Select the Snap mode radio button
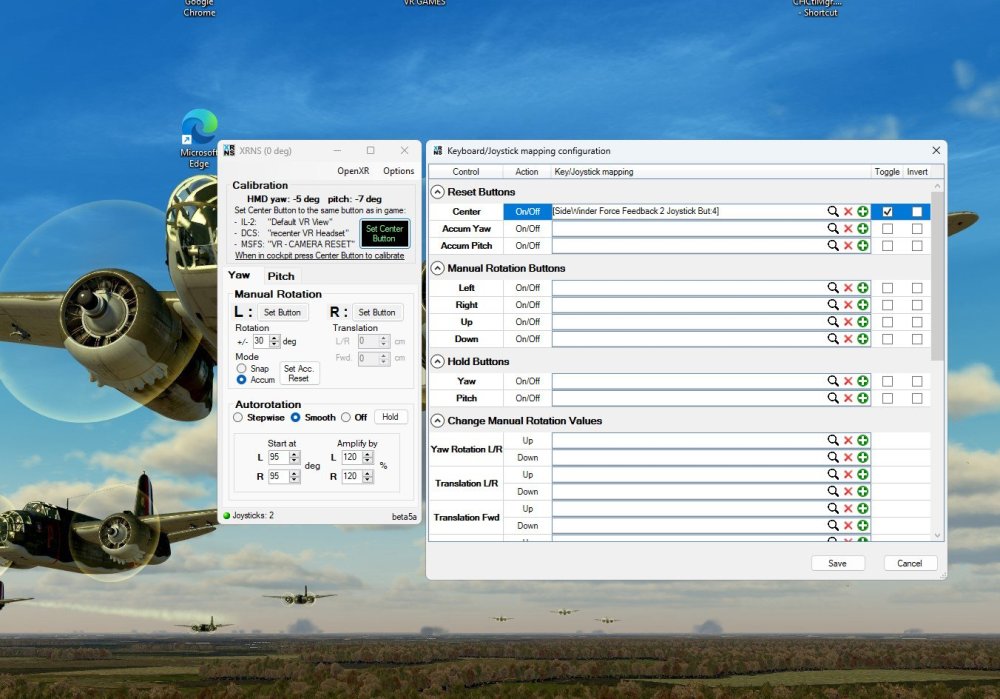The width and height of the screenshot is (1000, 699). pos(241,368)
